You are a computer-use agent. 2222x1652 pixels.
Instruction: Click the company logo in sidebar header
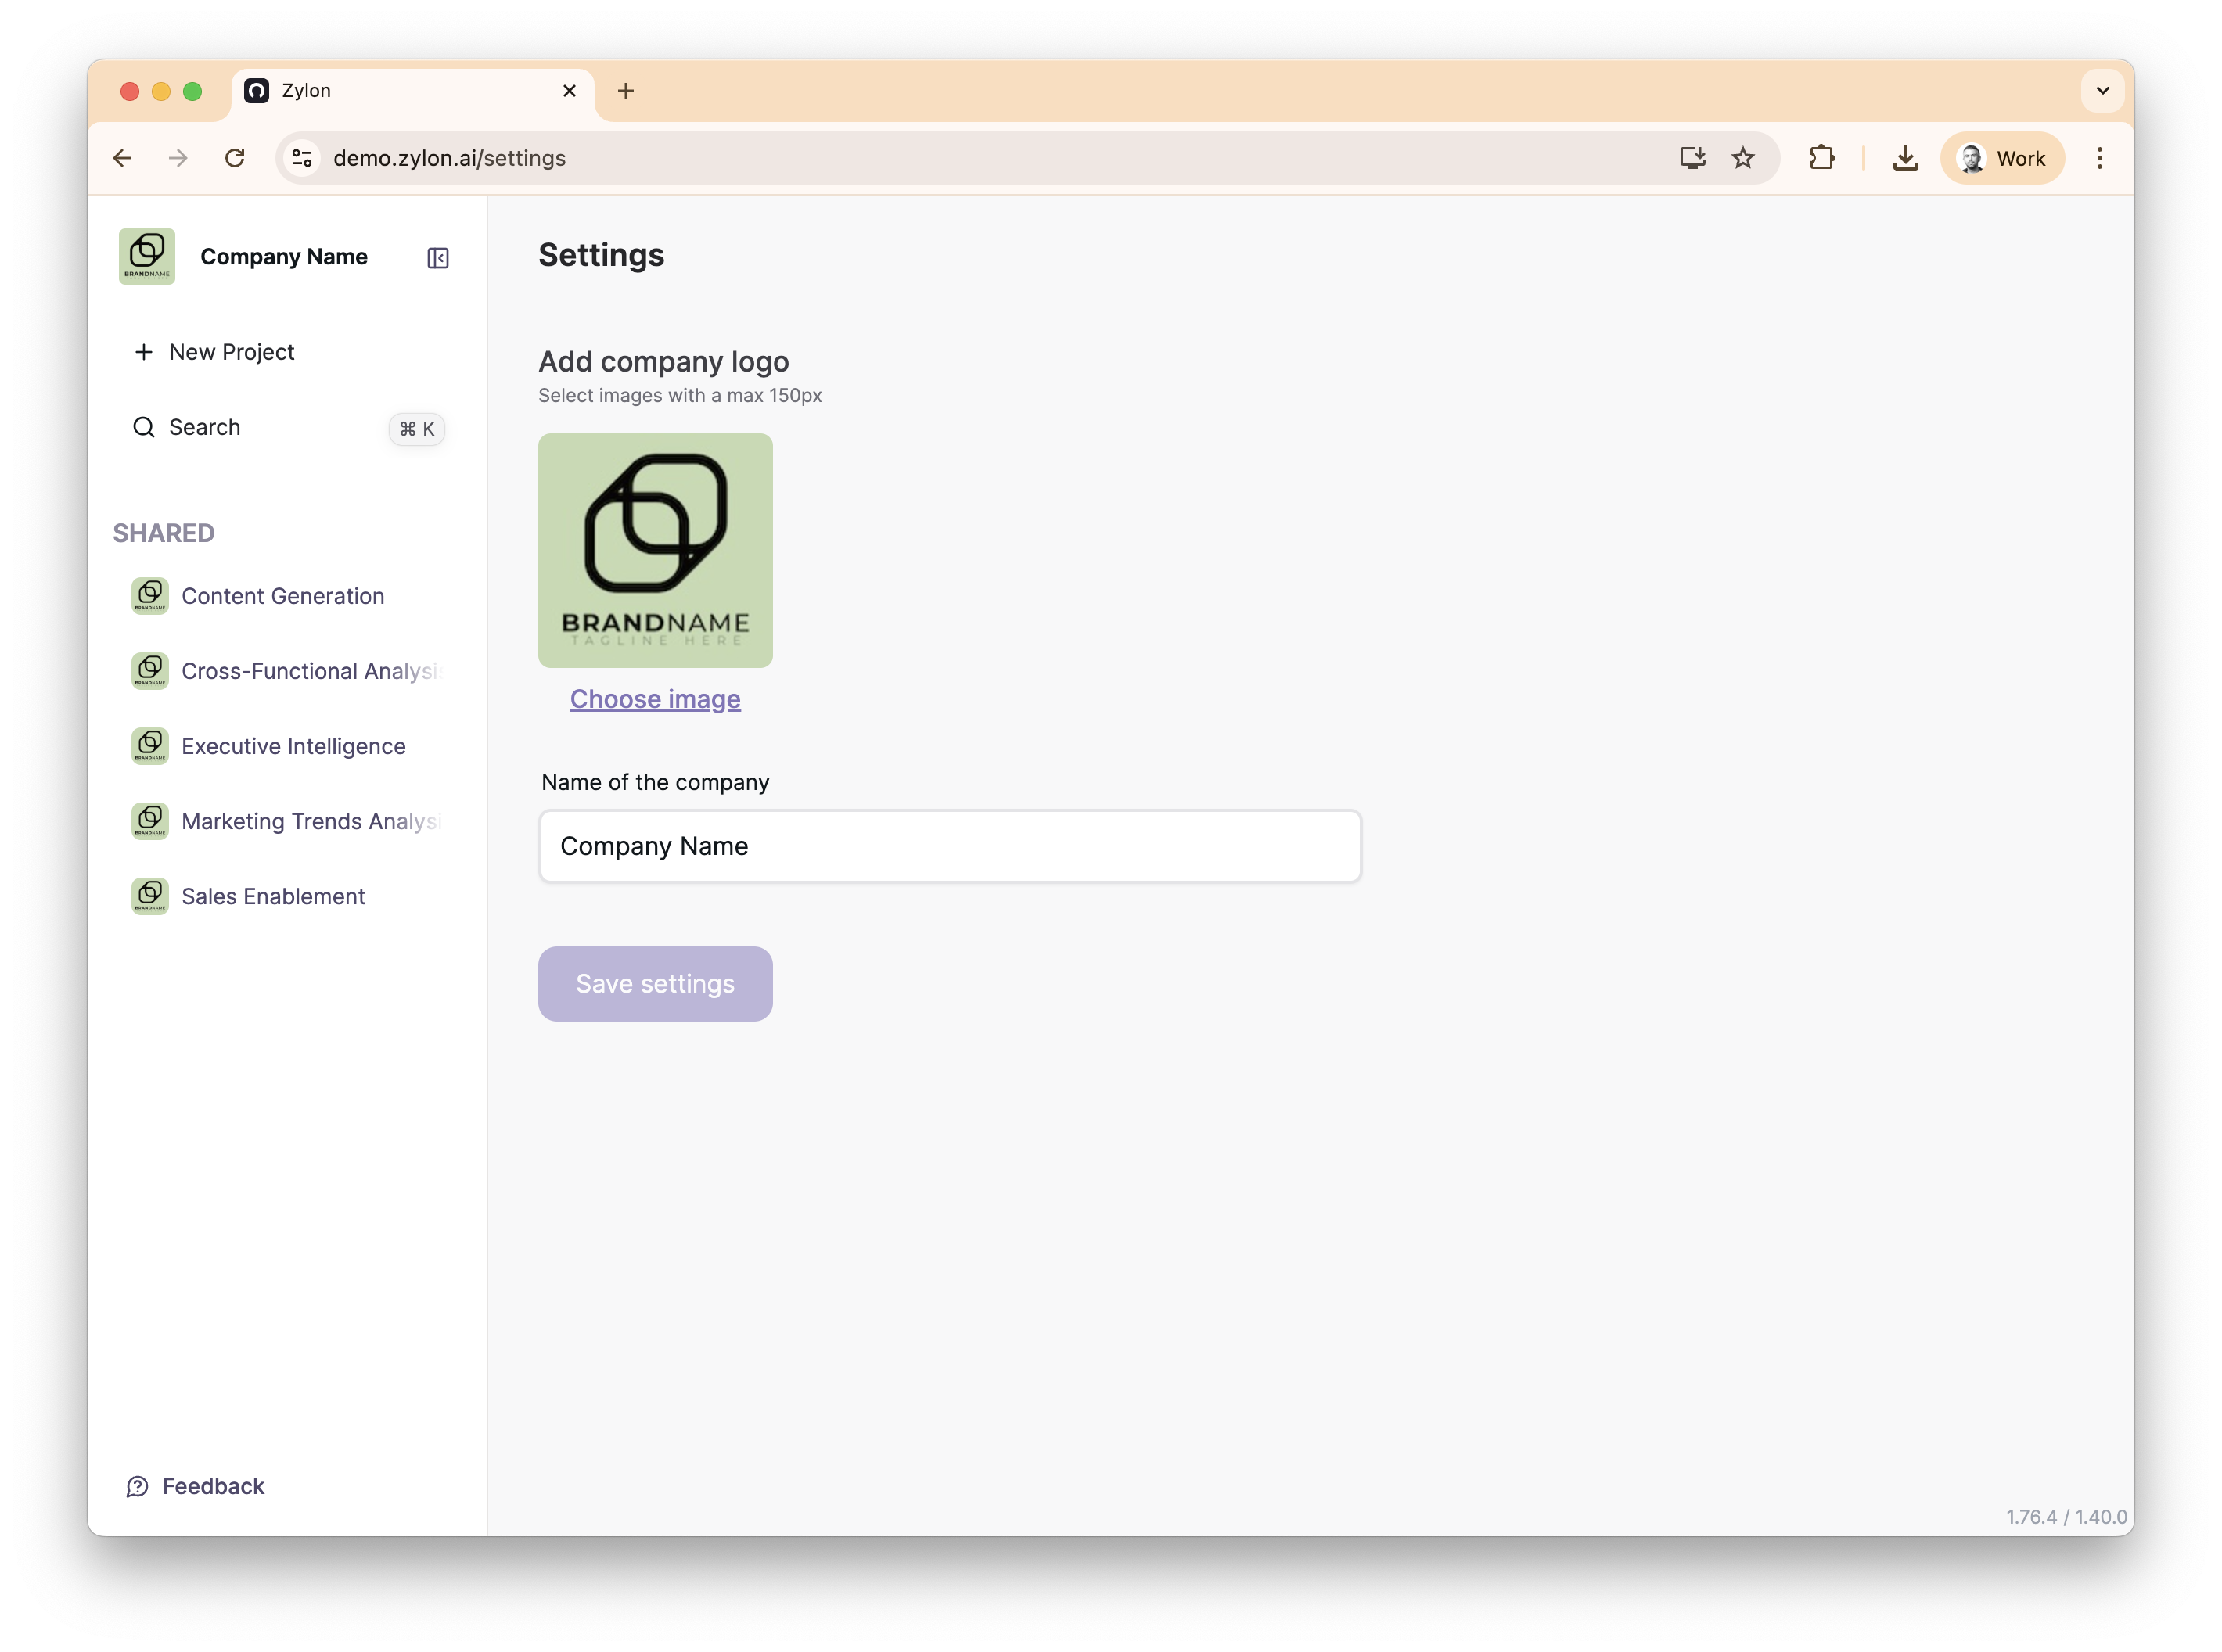(x=147, y=257)
